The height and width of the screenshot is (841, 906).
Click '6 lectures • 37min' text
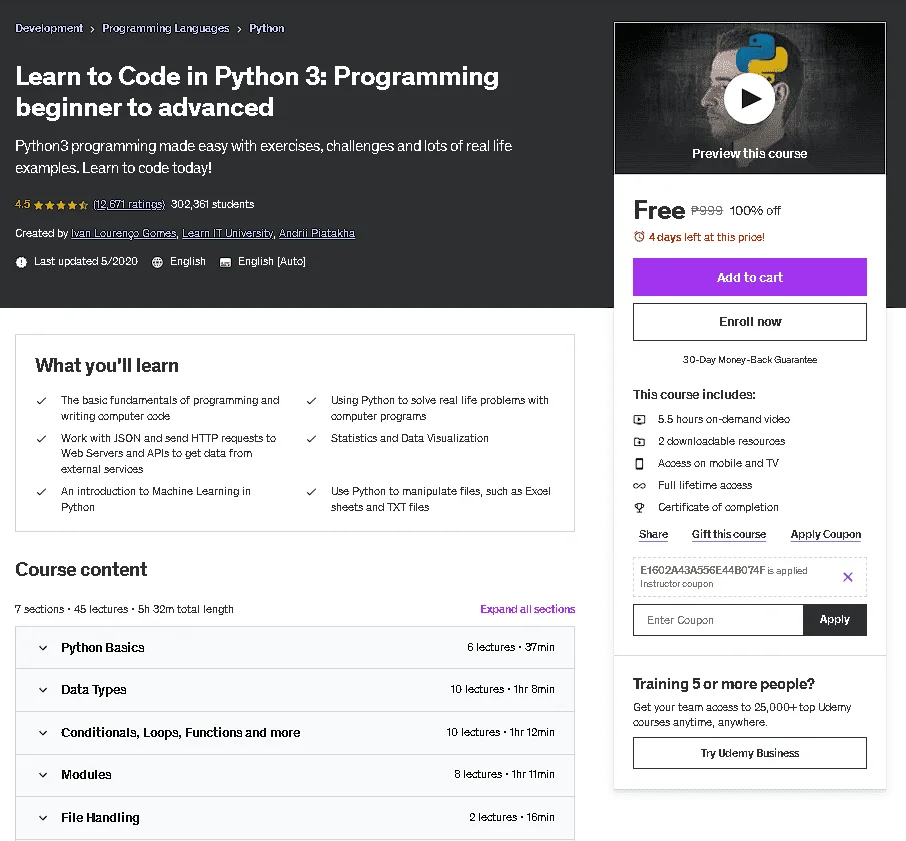pos(511,648)
